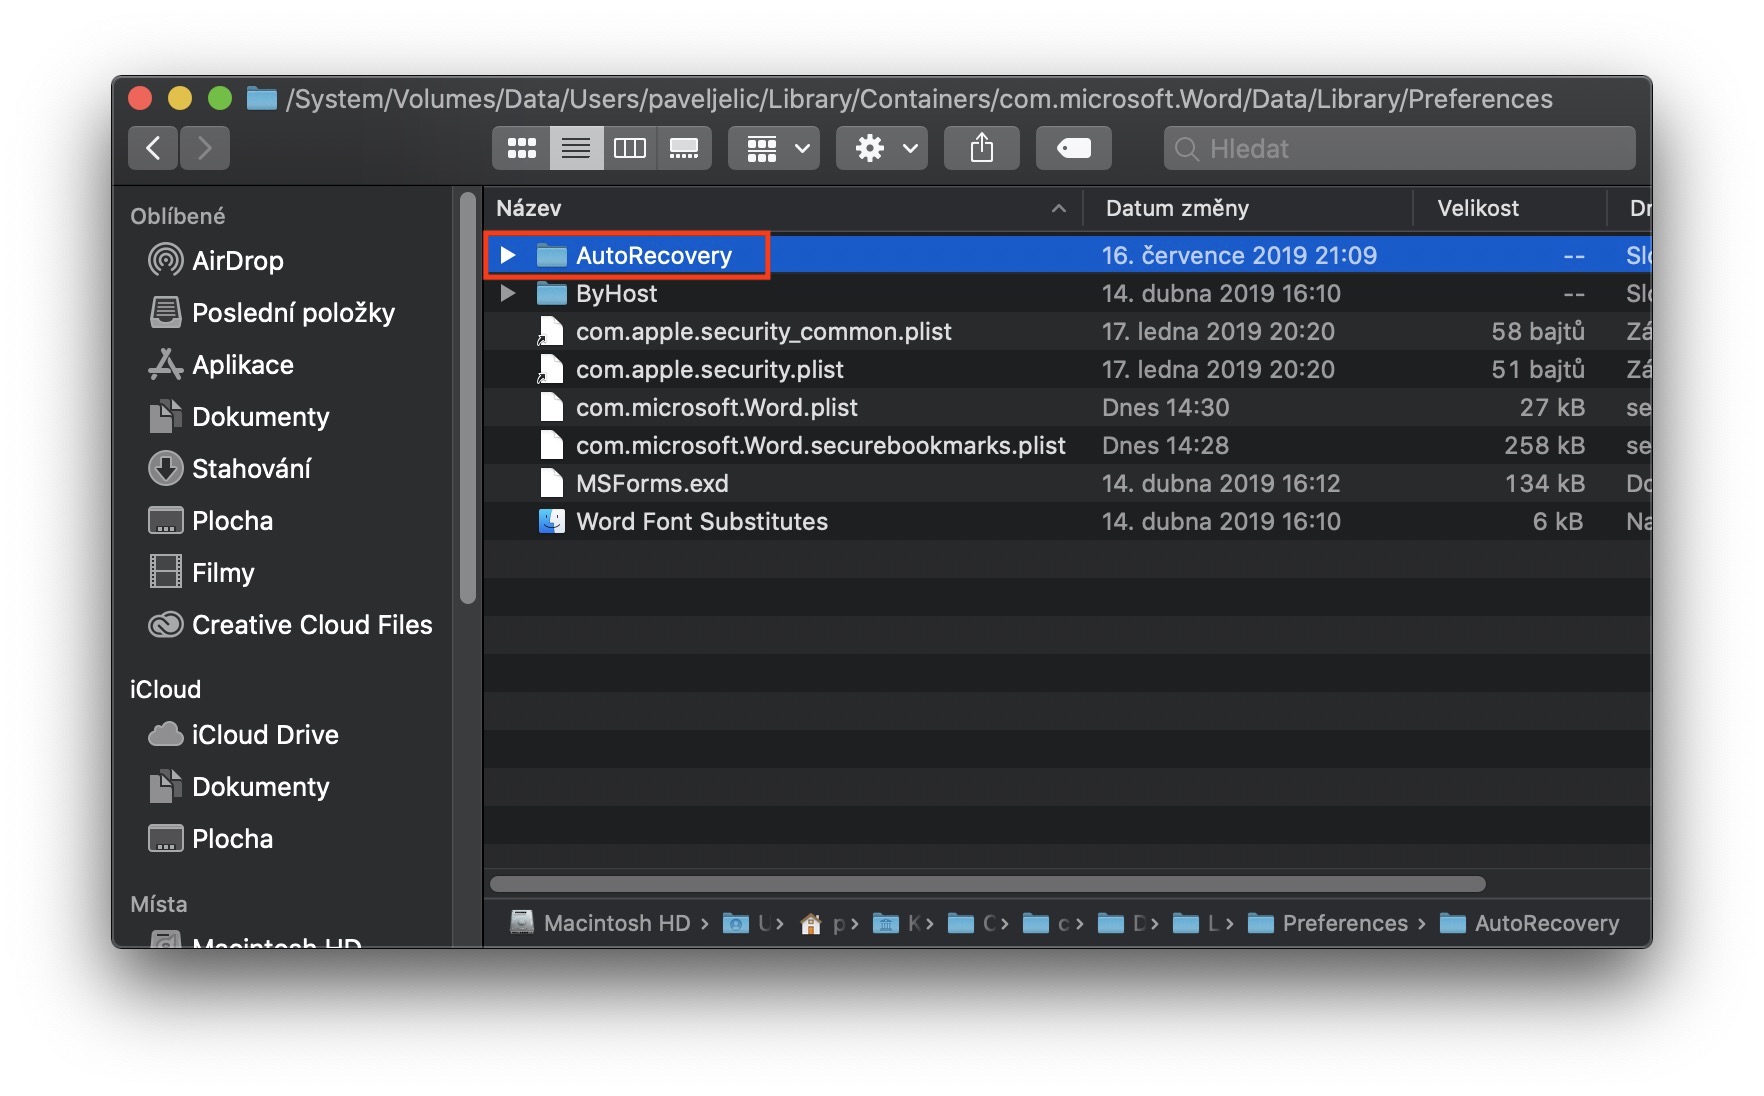The image size is (1764, 1096).
Task: Select com.microsoft.Word.securebookmarks.plist file
Action: pyautogui.click(x=1067, y=445)
